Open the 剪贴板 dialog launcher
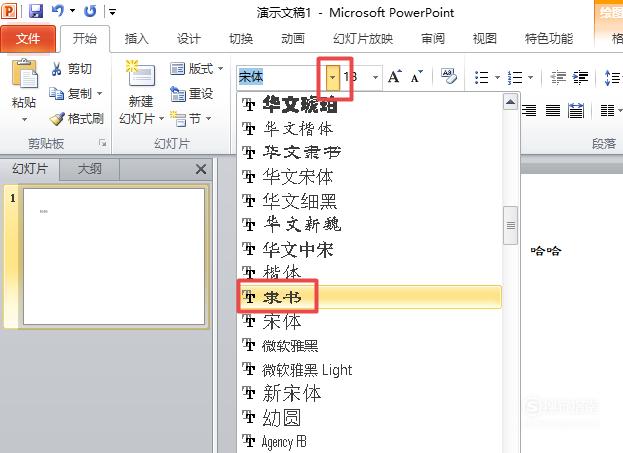The image size is (623, 453). click(x=103, y=143)
